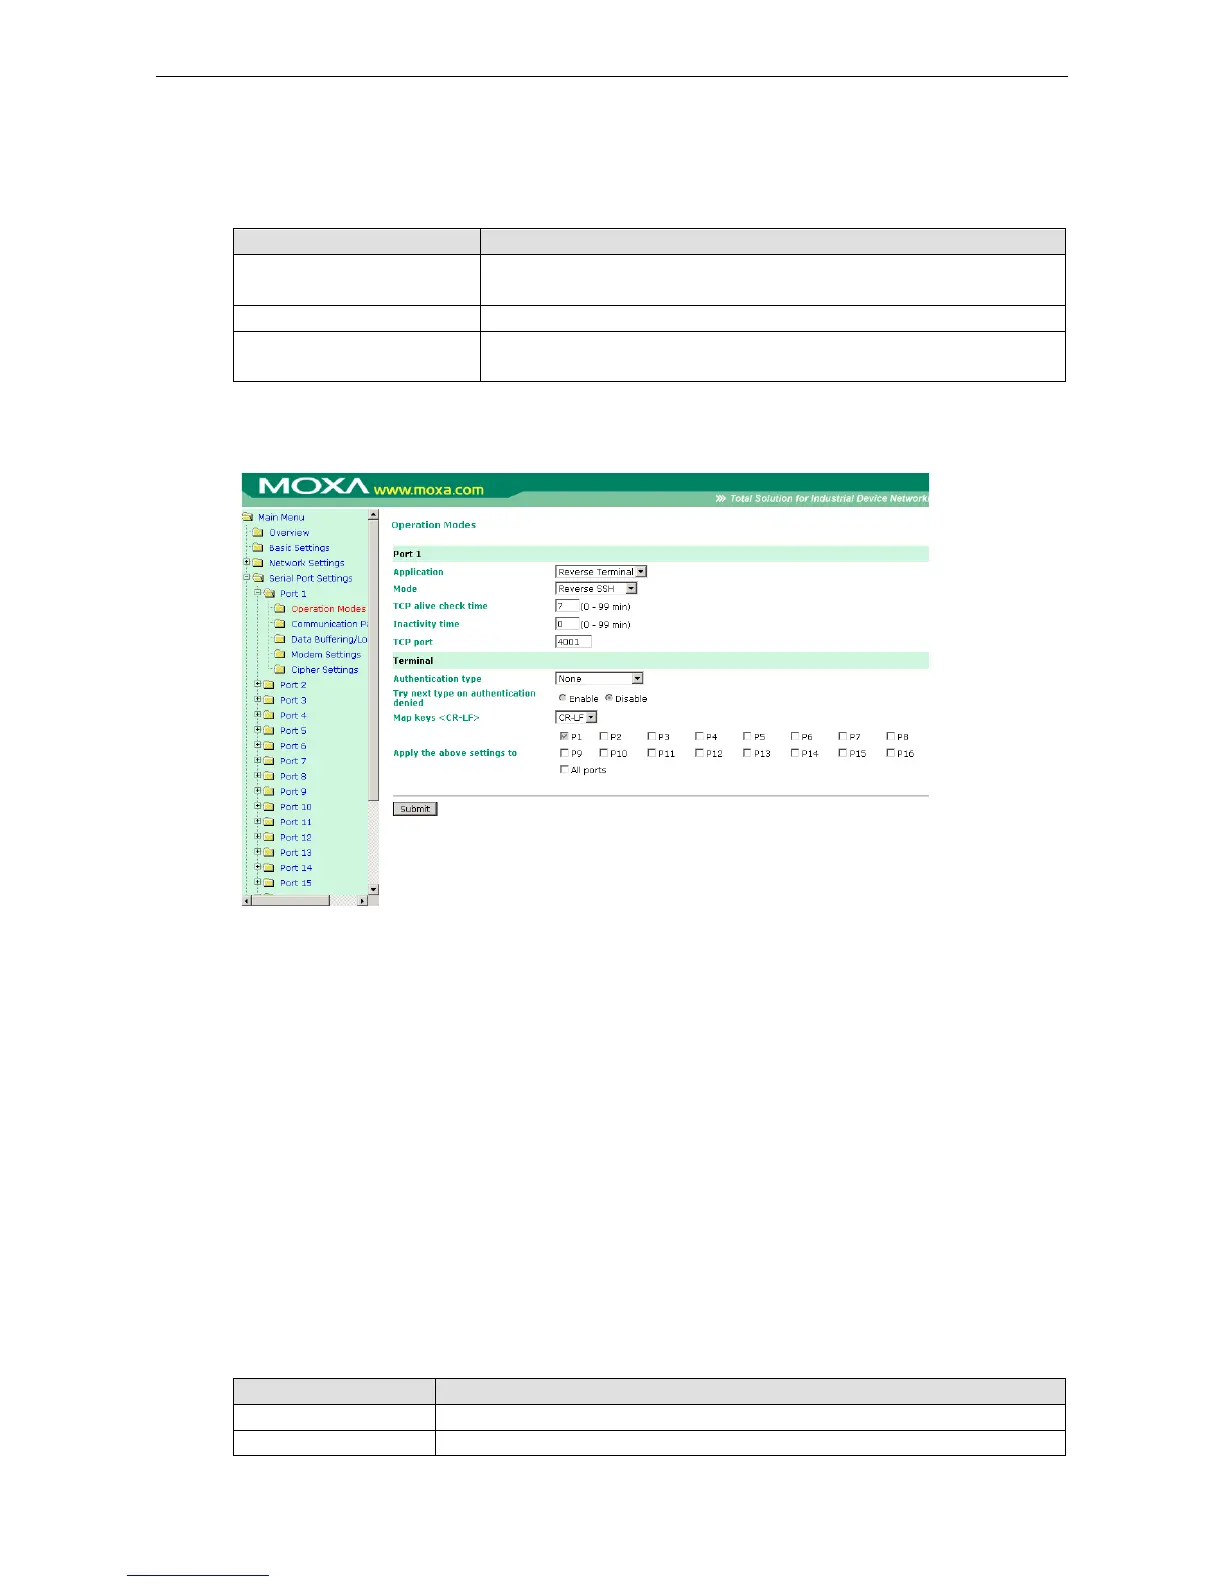
Task: Click the Port 7 folder icon
Action: tap(269, 761)
